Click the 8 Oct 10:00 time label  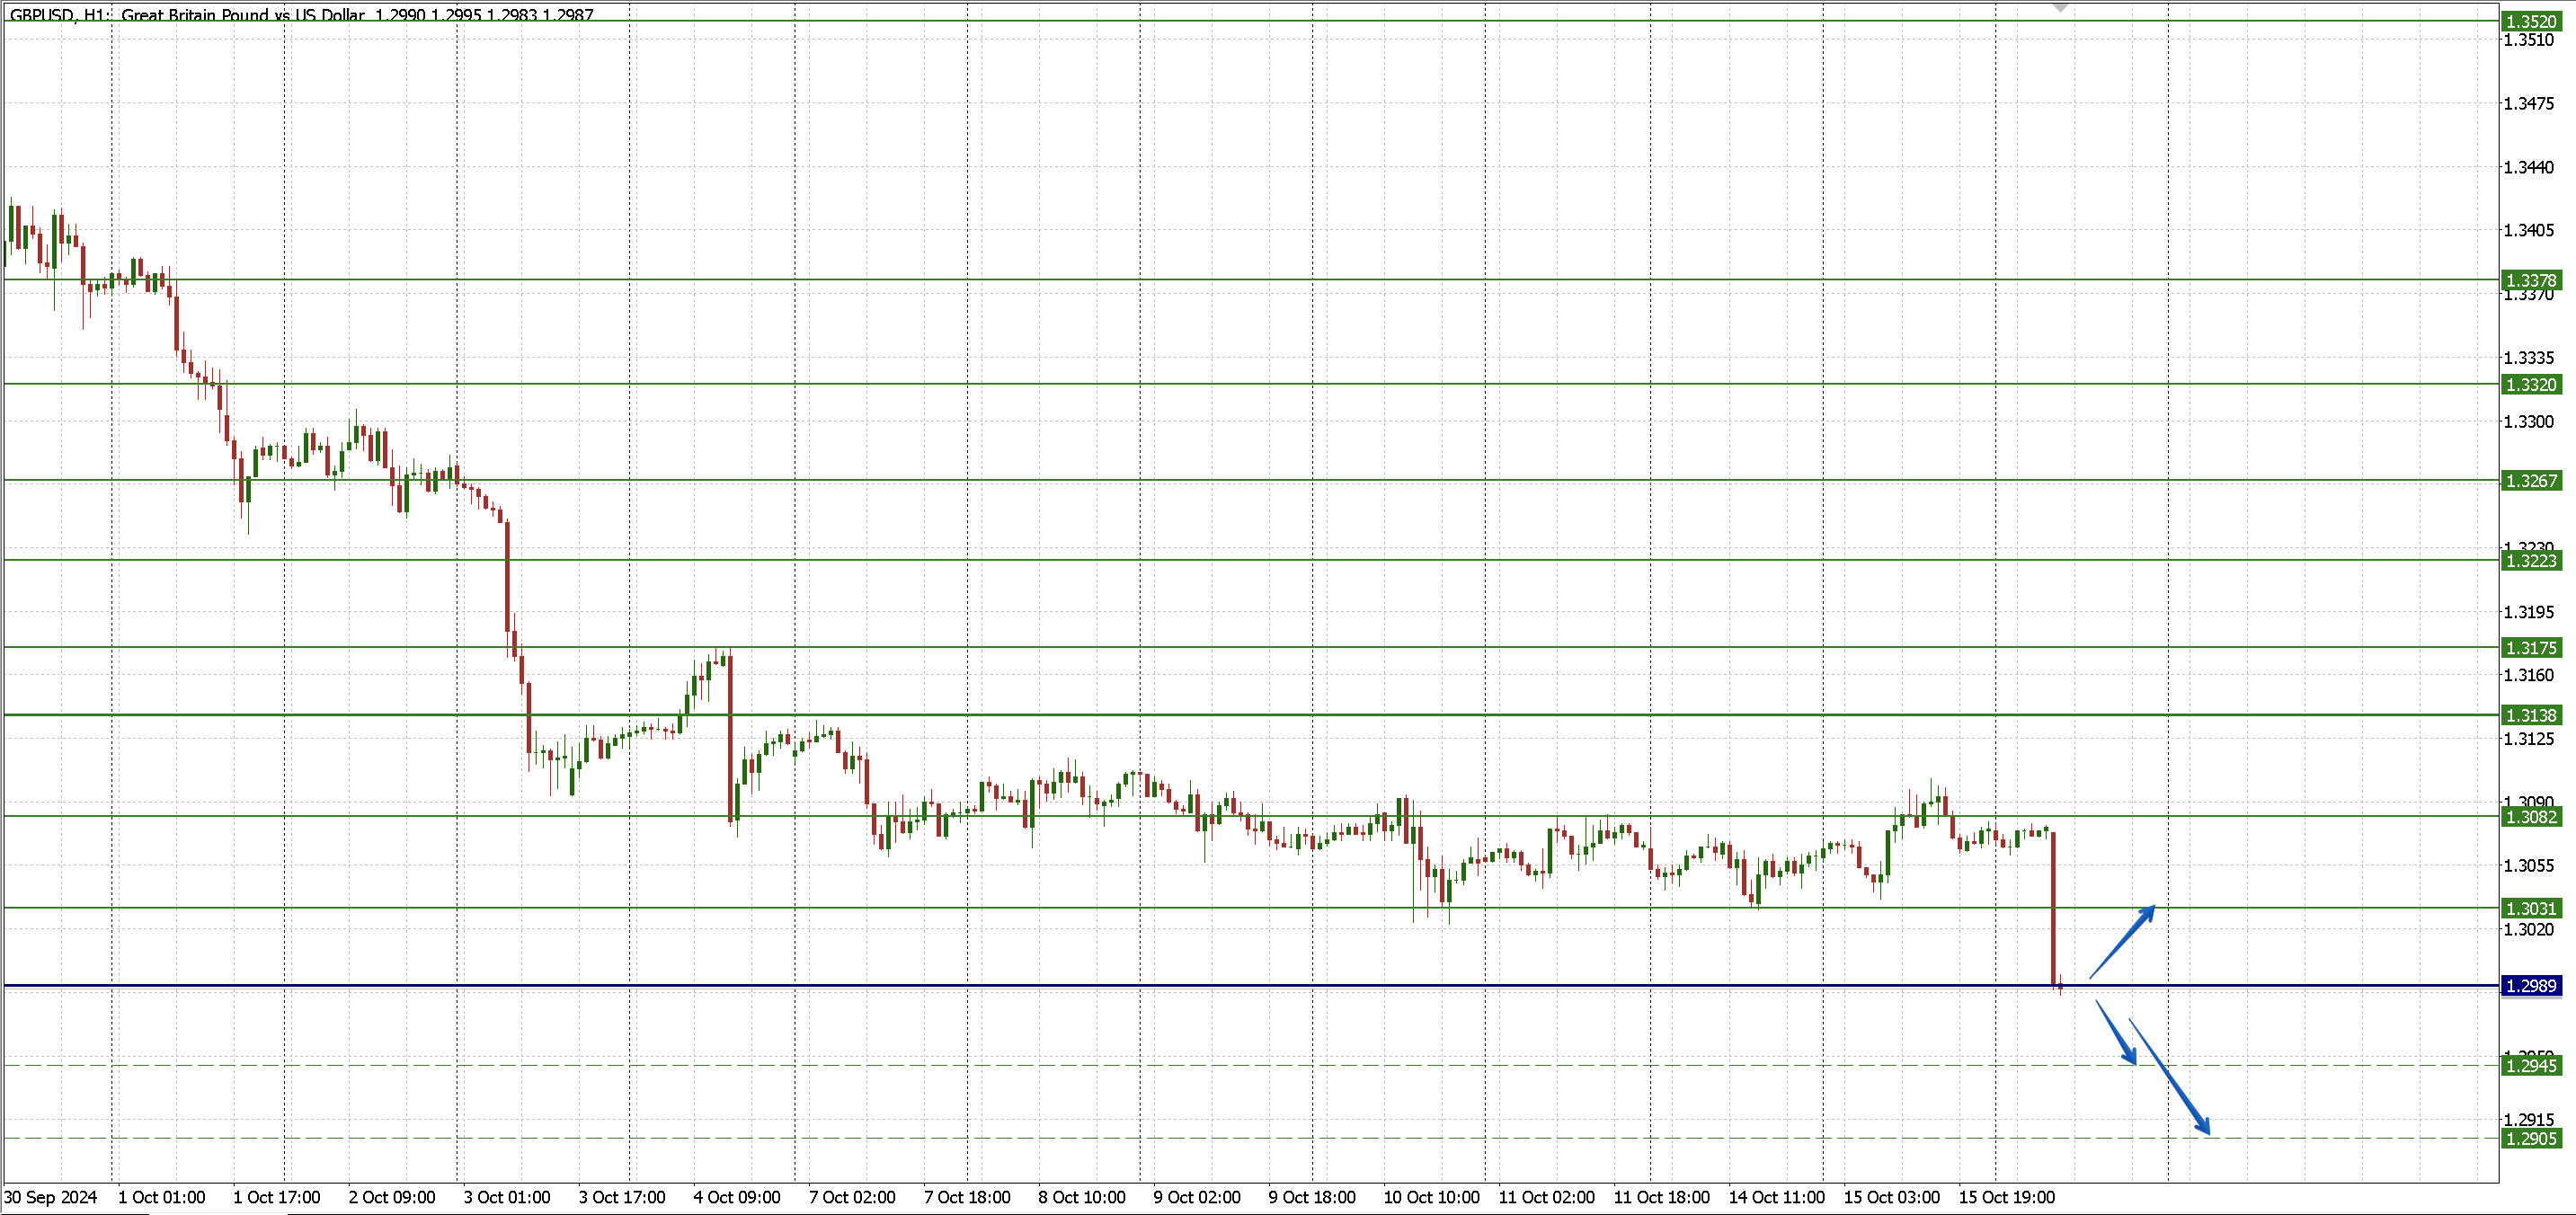pos(1082,1197)
